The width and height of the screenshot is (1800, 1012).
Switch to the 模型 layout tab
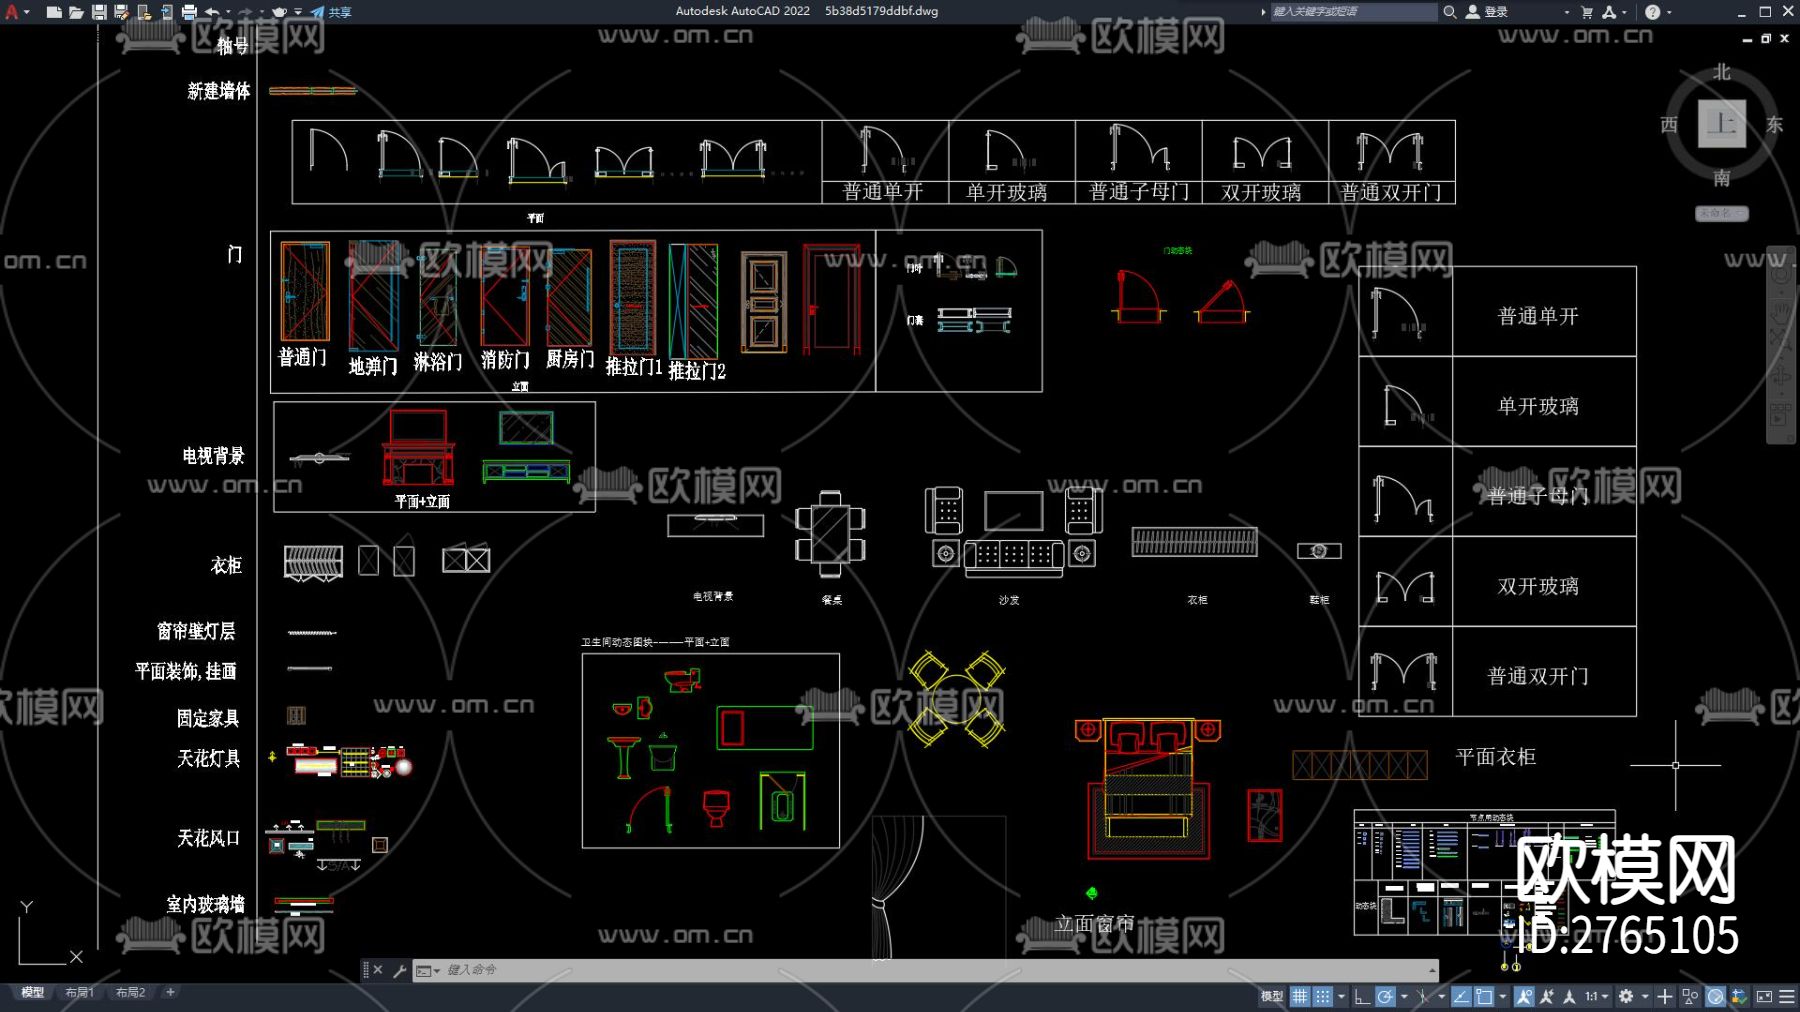point(33,992)
